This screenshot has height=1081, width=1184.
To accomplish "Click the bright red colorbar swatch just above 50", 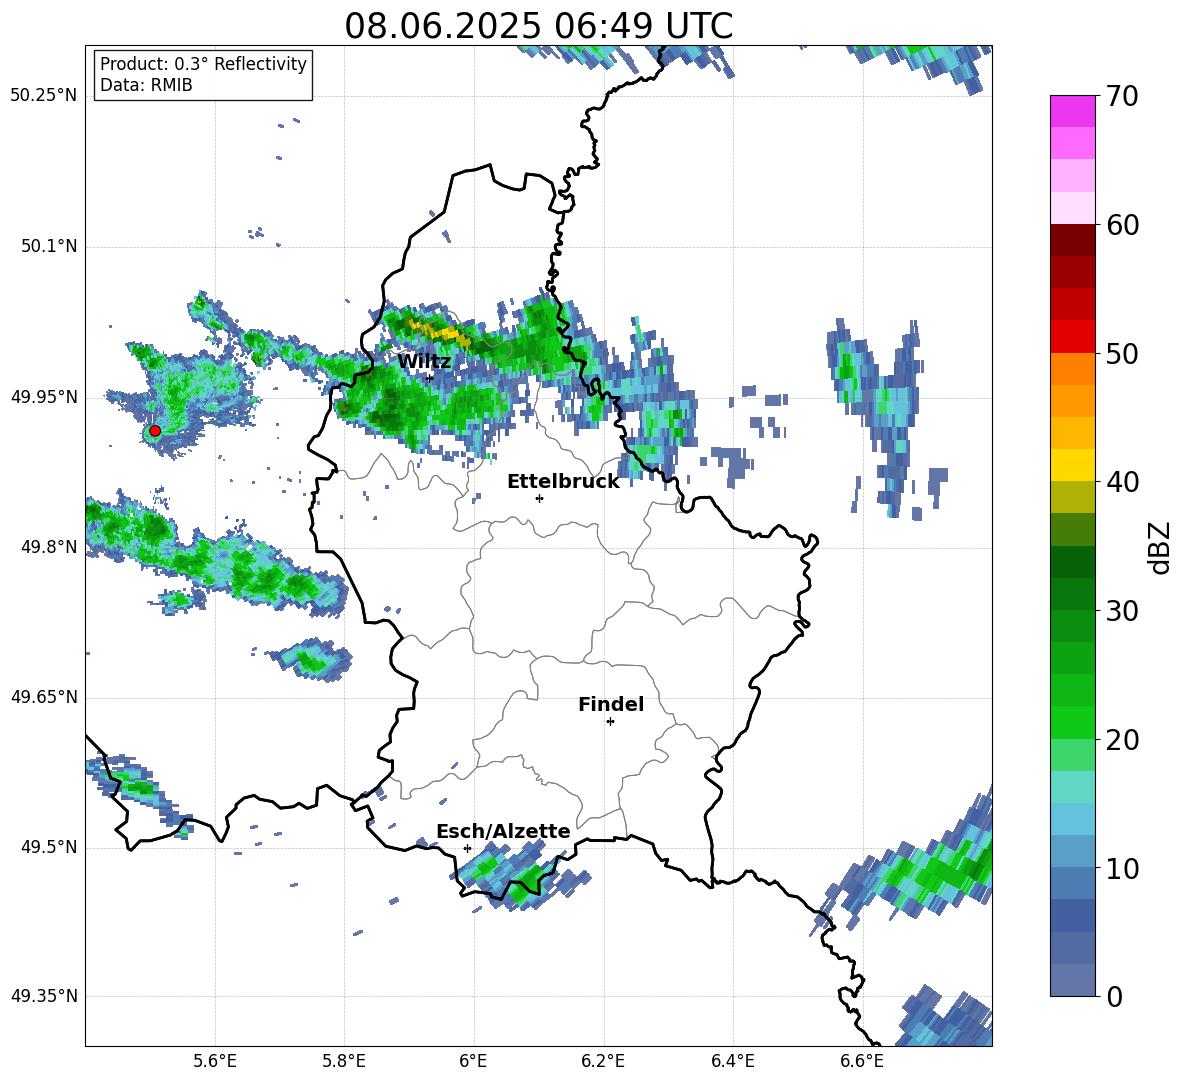I will tap(1072, 337).
